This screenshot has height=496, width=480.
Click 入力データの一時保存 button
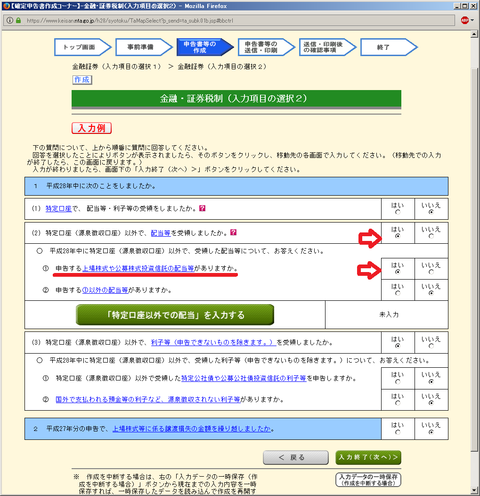tap(368, 480)
